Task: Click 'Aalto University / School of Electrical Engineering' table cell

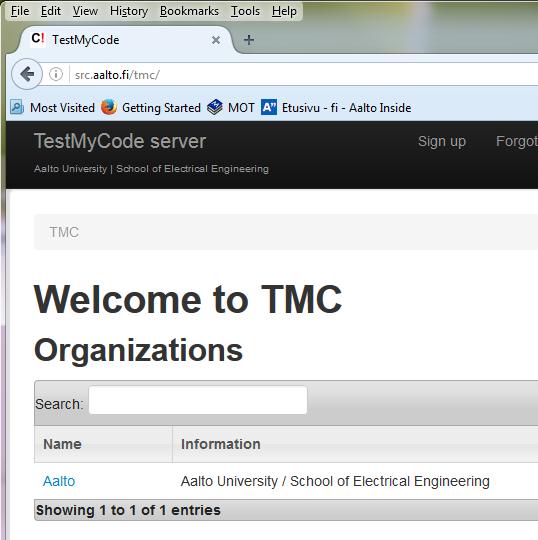Action: (335, 481)
